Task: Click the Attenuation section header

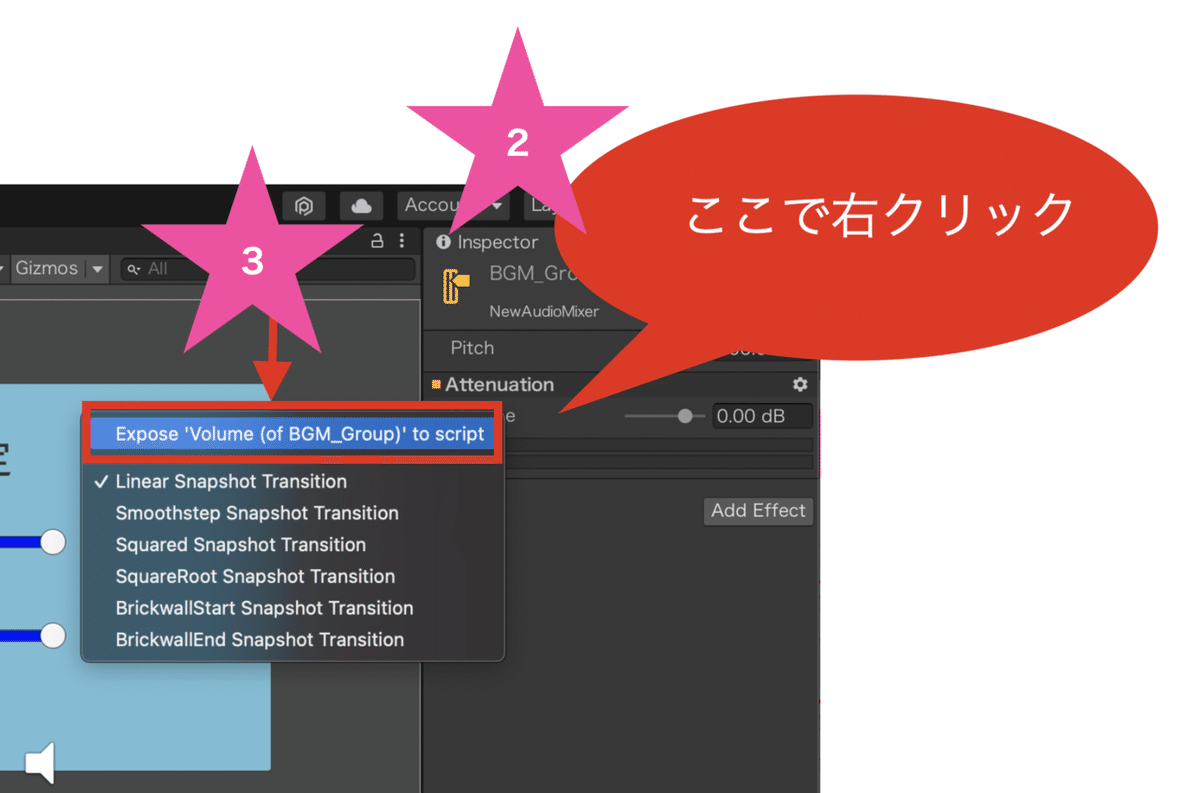Action: [x=499, y=384]
